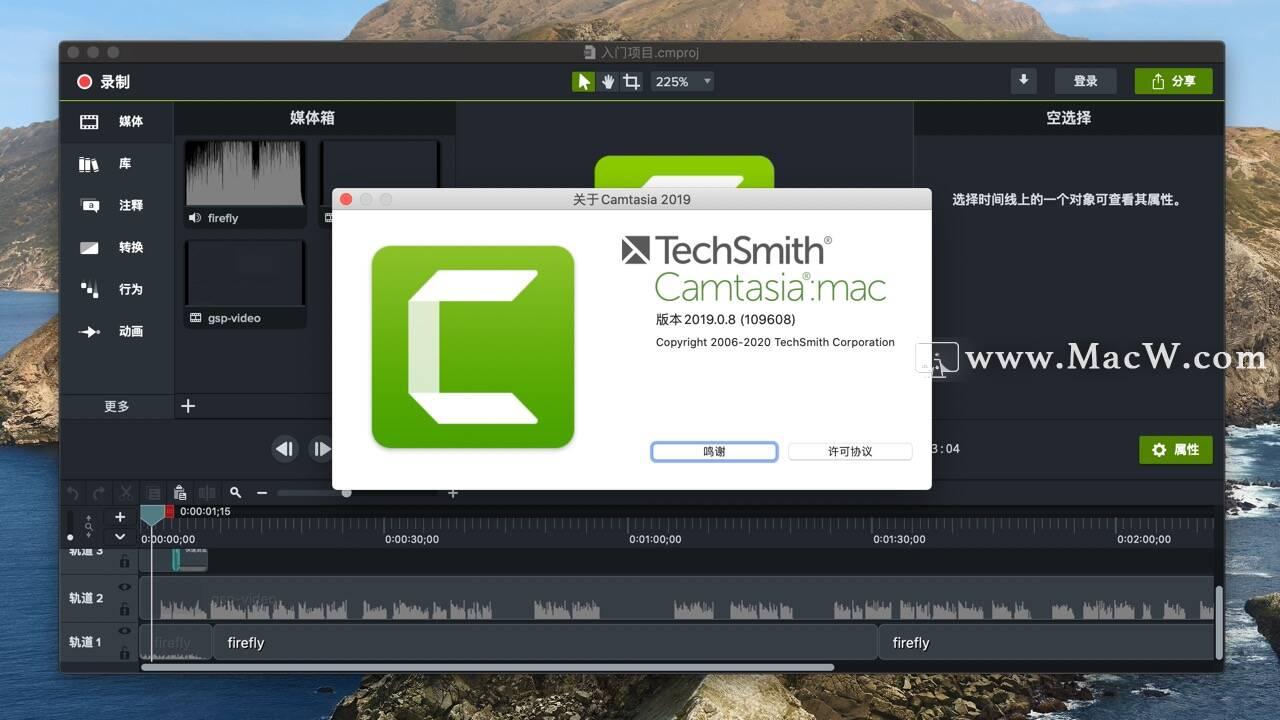Click the timeline playhead marker
The width and height of the screenshot is (1280, 720).
pos(152,515)
